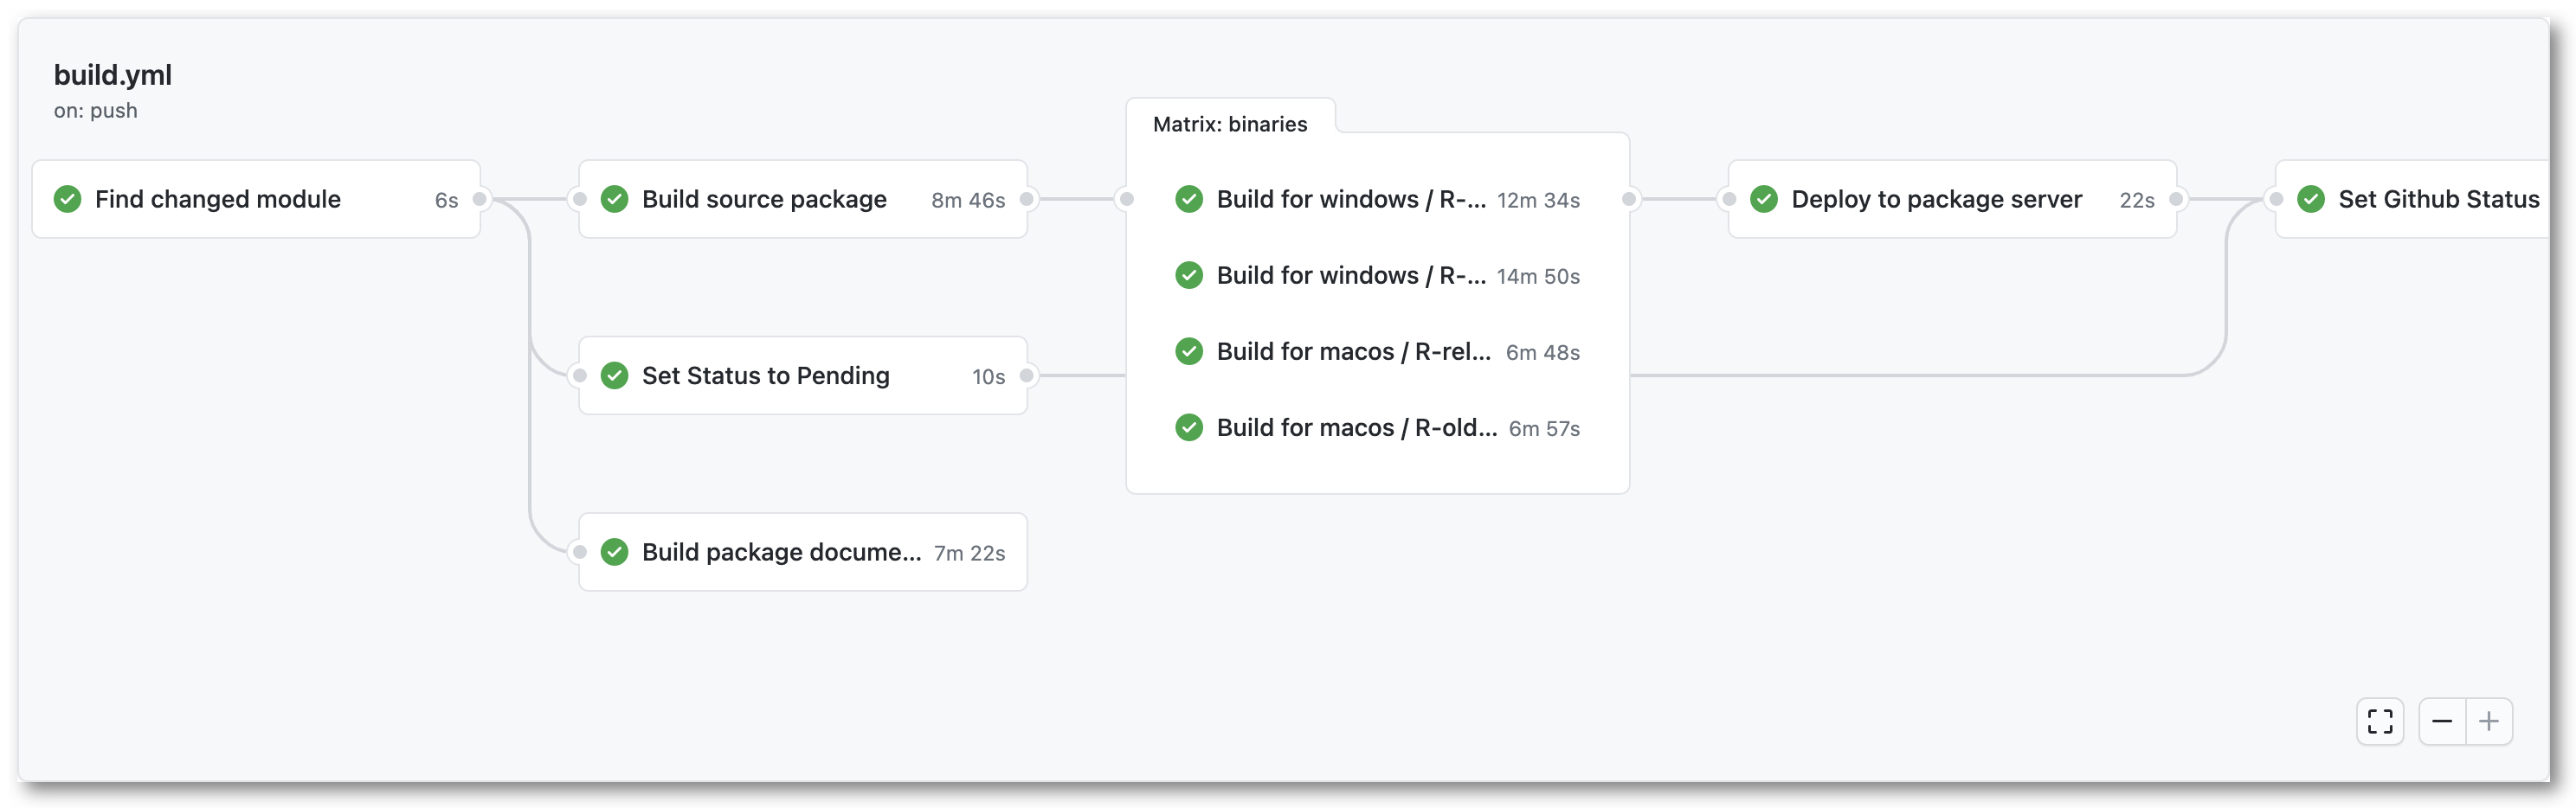
Task: Open the Build for macos R-oldrel job
Action: [x=1356, y=427]
